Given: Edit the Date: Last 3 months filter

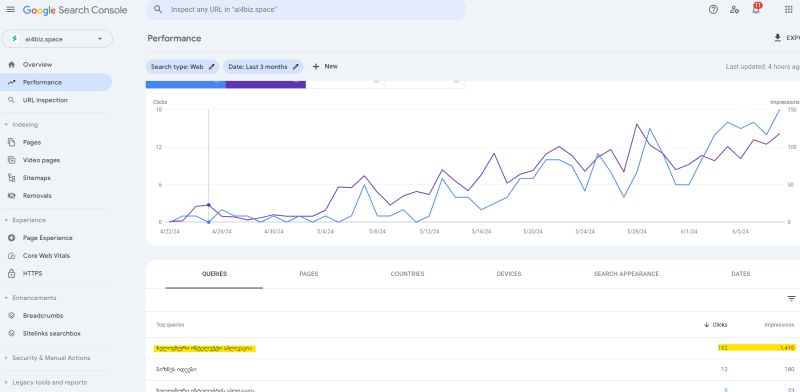Looking at the screenshot, I should point(263,67).
